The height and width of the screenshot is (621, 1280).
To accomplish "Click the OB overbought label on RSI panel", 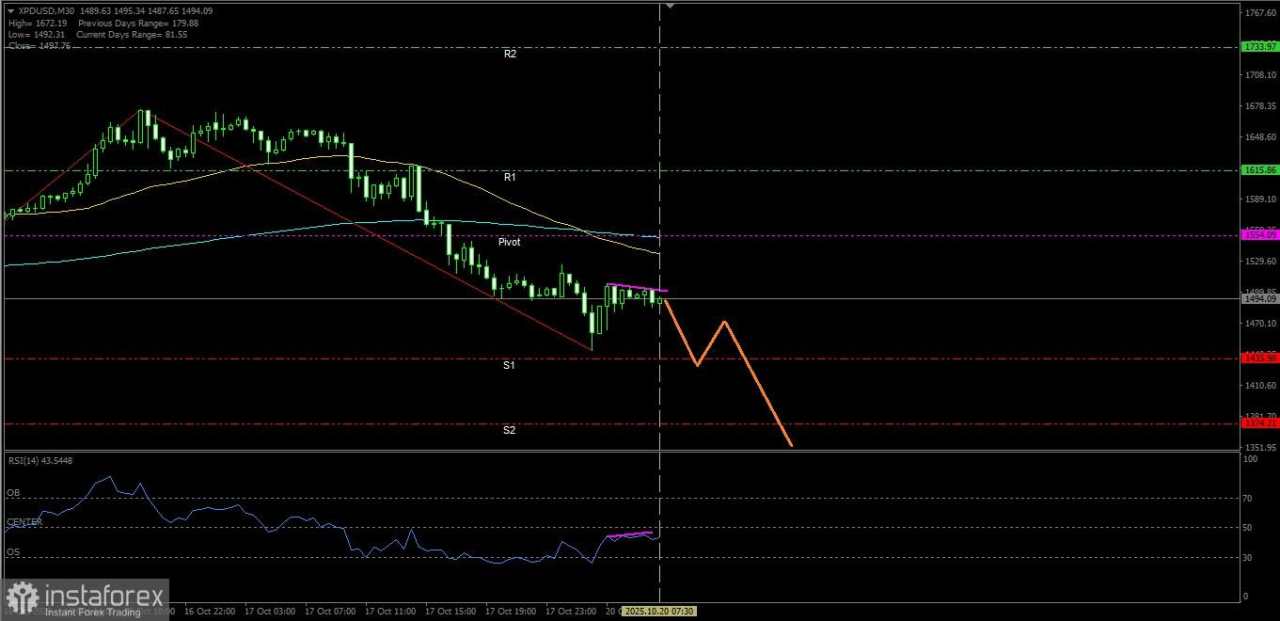I will tap(13, 493).
